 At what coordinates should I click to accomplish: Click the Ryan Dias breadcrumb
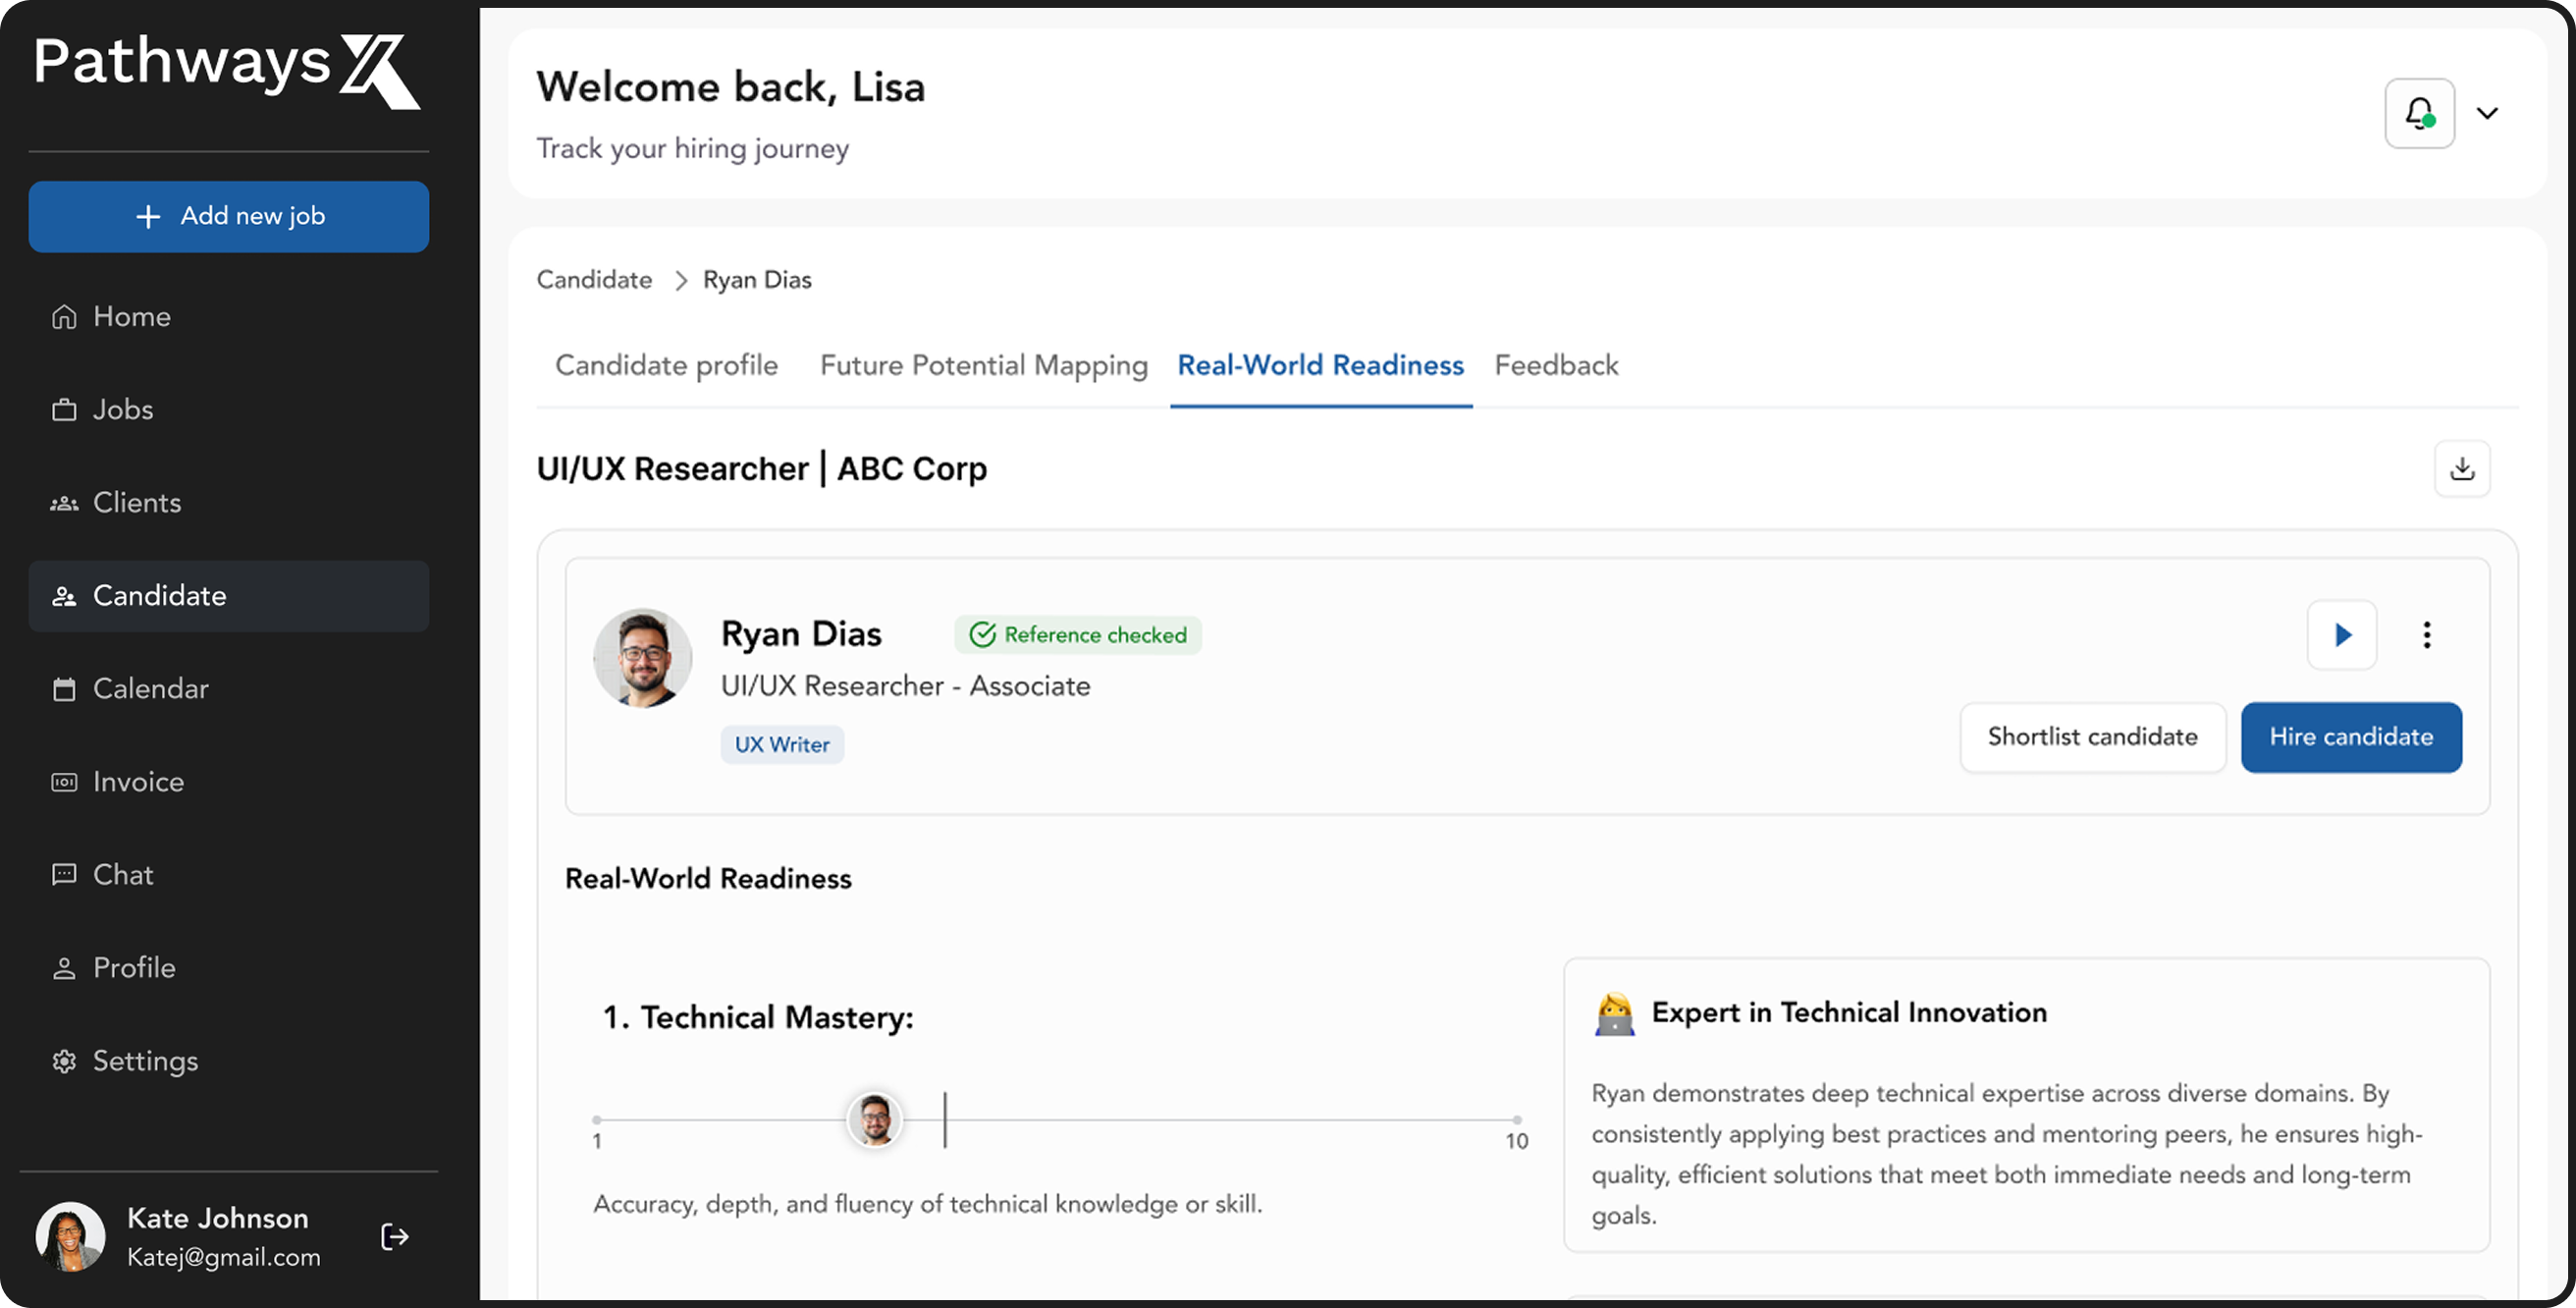[x=757, y=280]
